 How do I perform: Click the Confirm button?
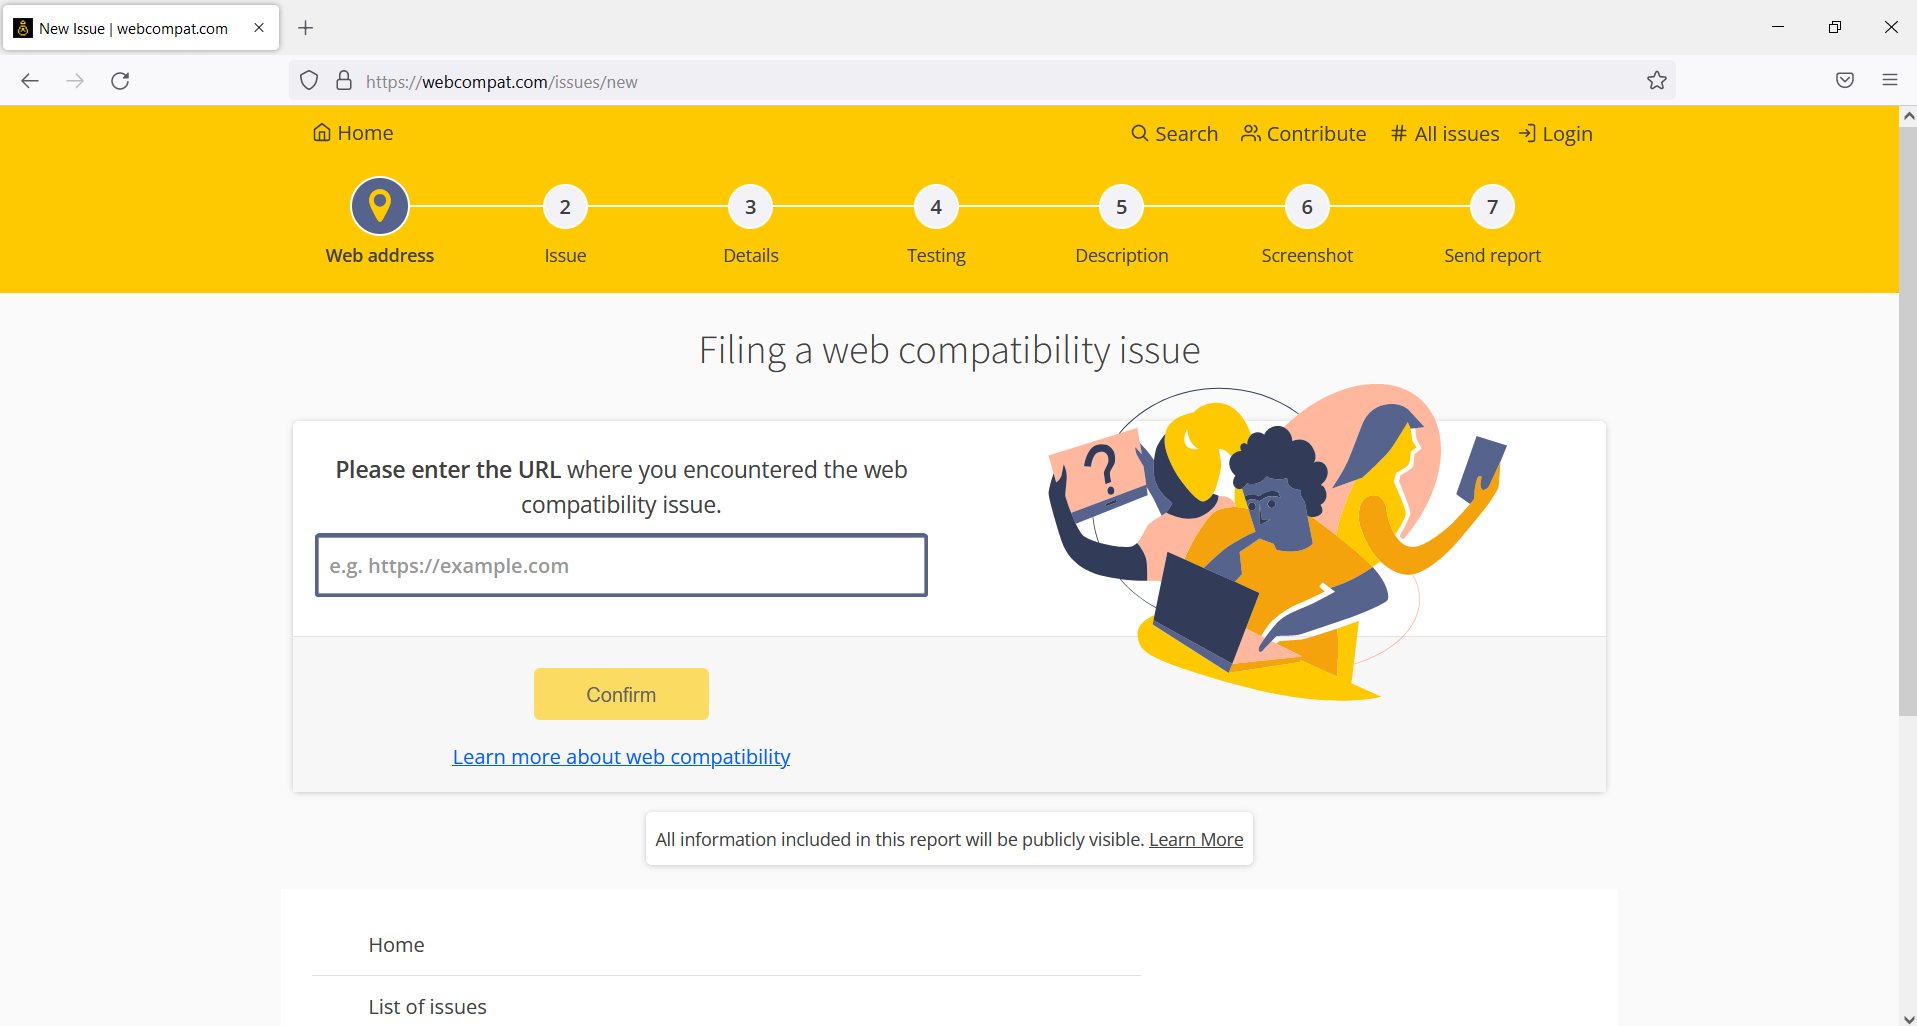click(x=621, y=694)
